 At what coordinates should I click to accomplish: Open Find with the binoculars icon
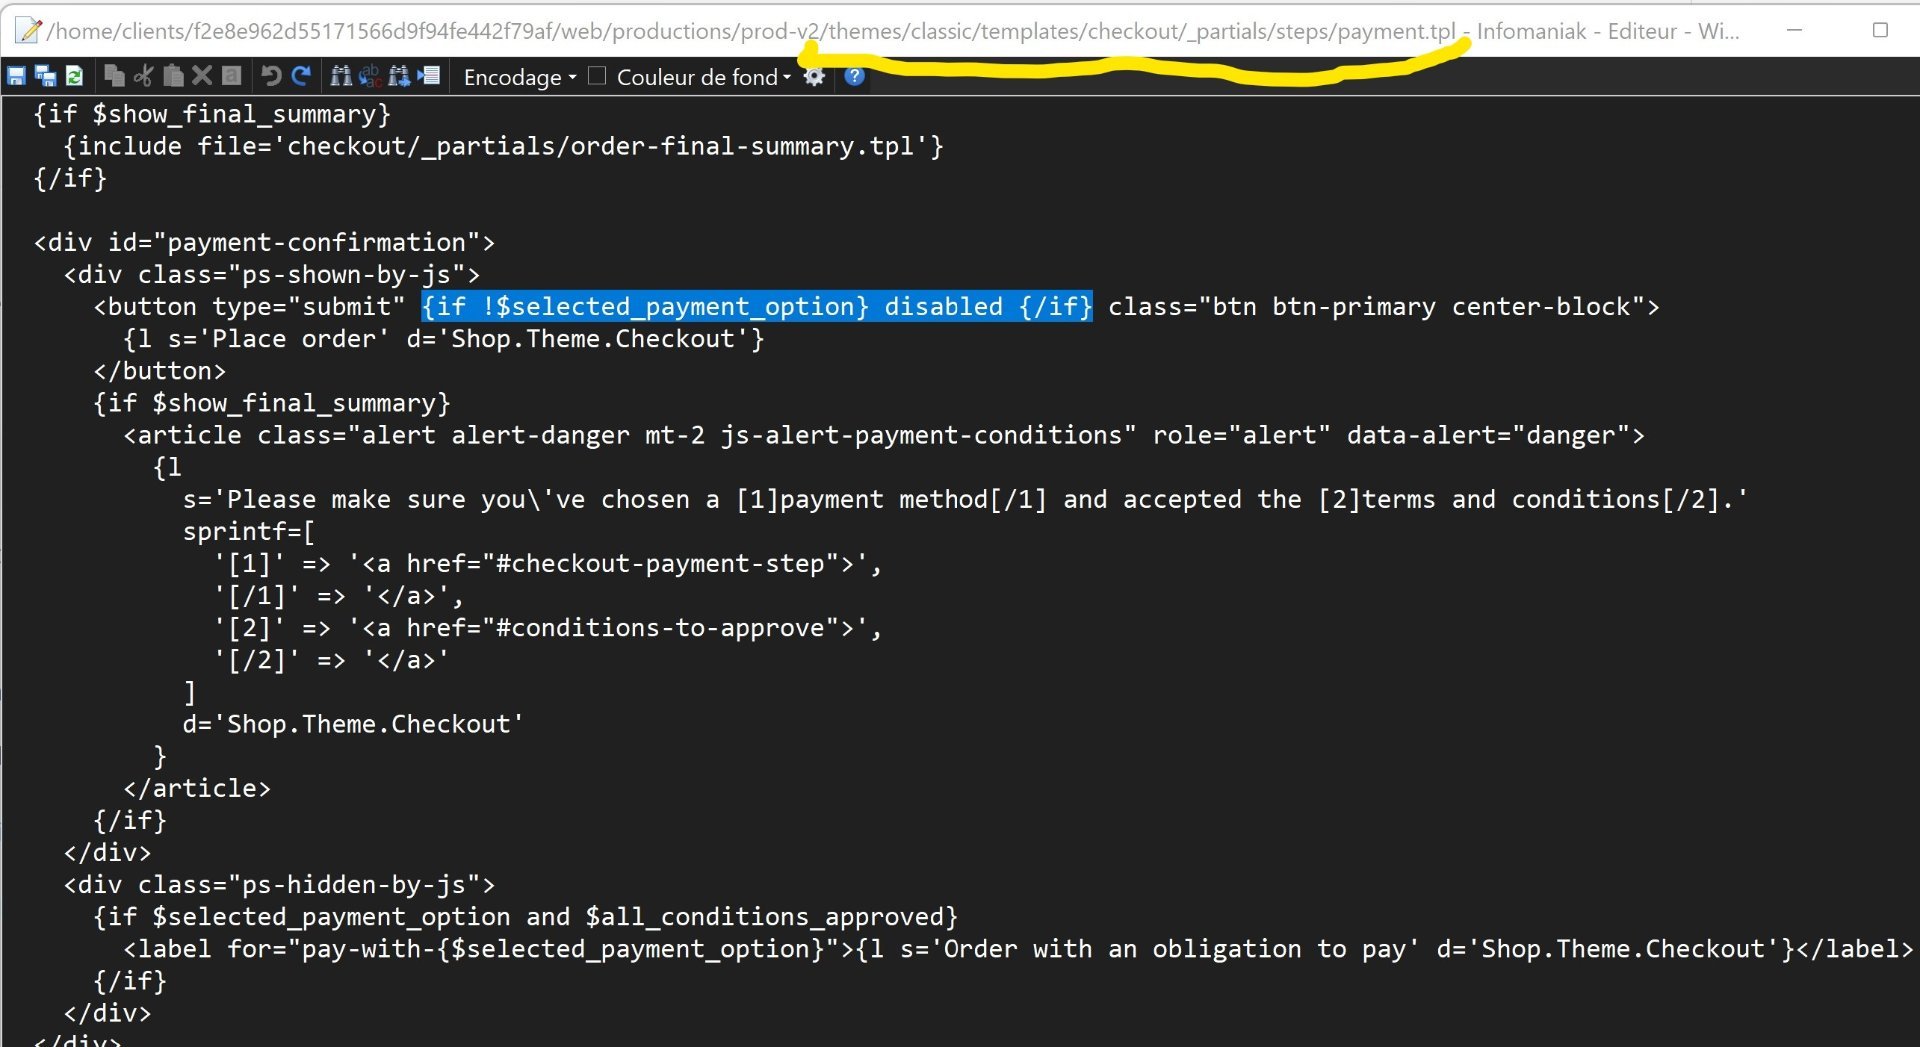[341, 76]
